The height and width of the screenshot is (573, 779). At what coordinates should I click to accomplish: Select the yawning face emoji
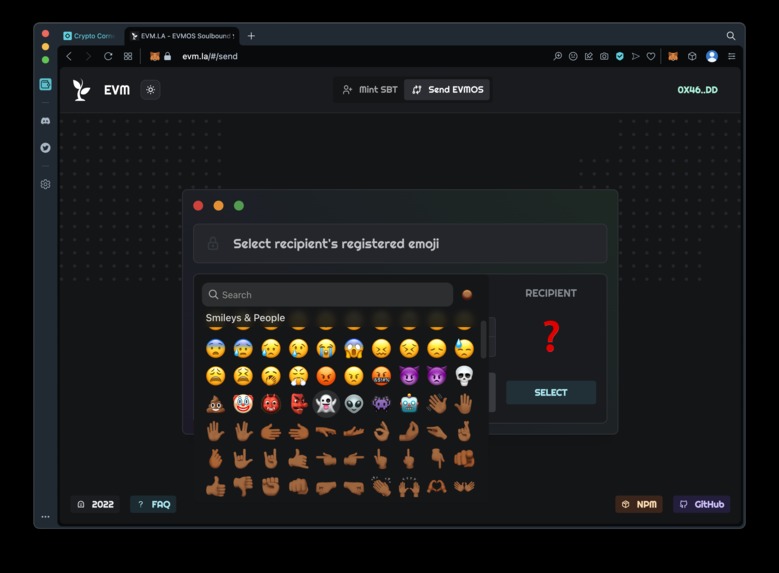tap(271, 376)
